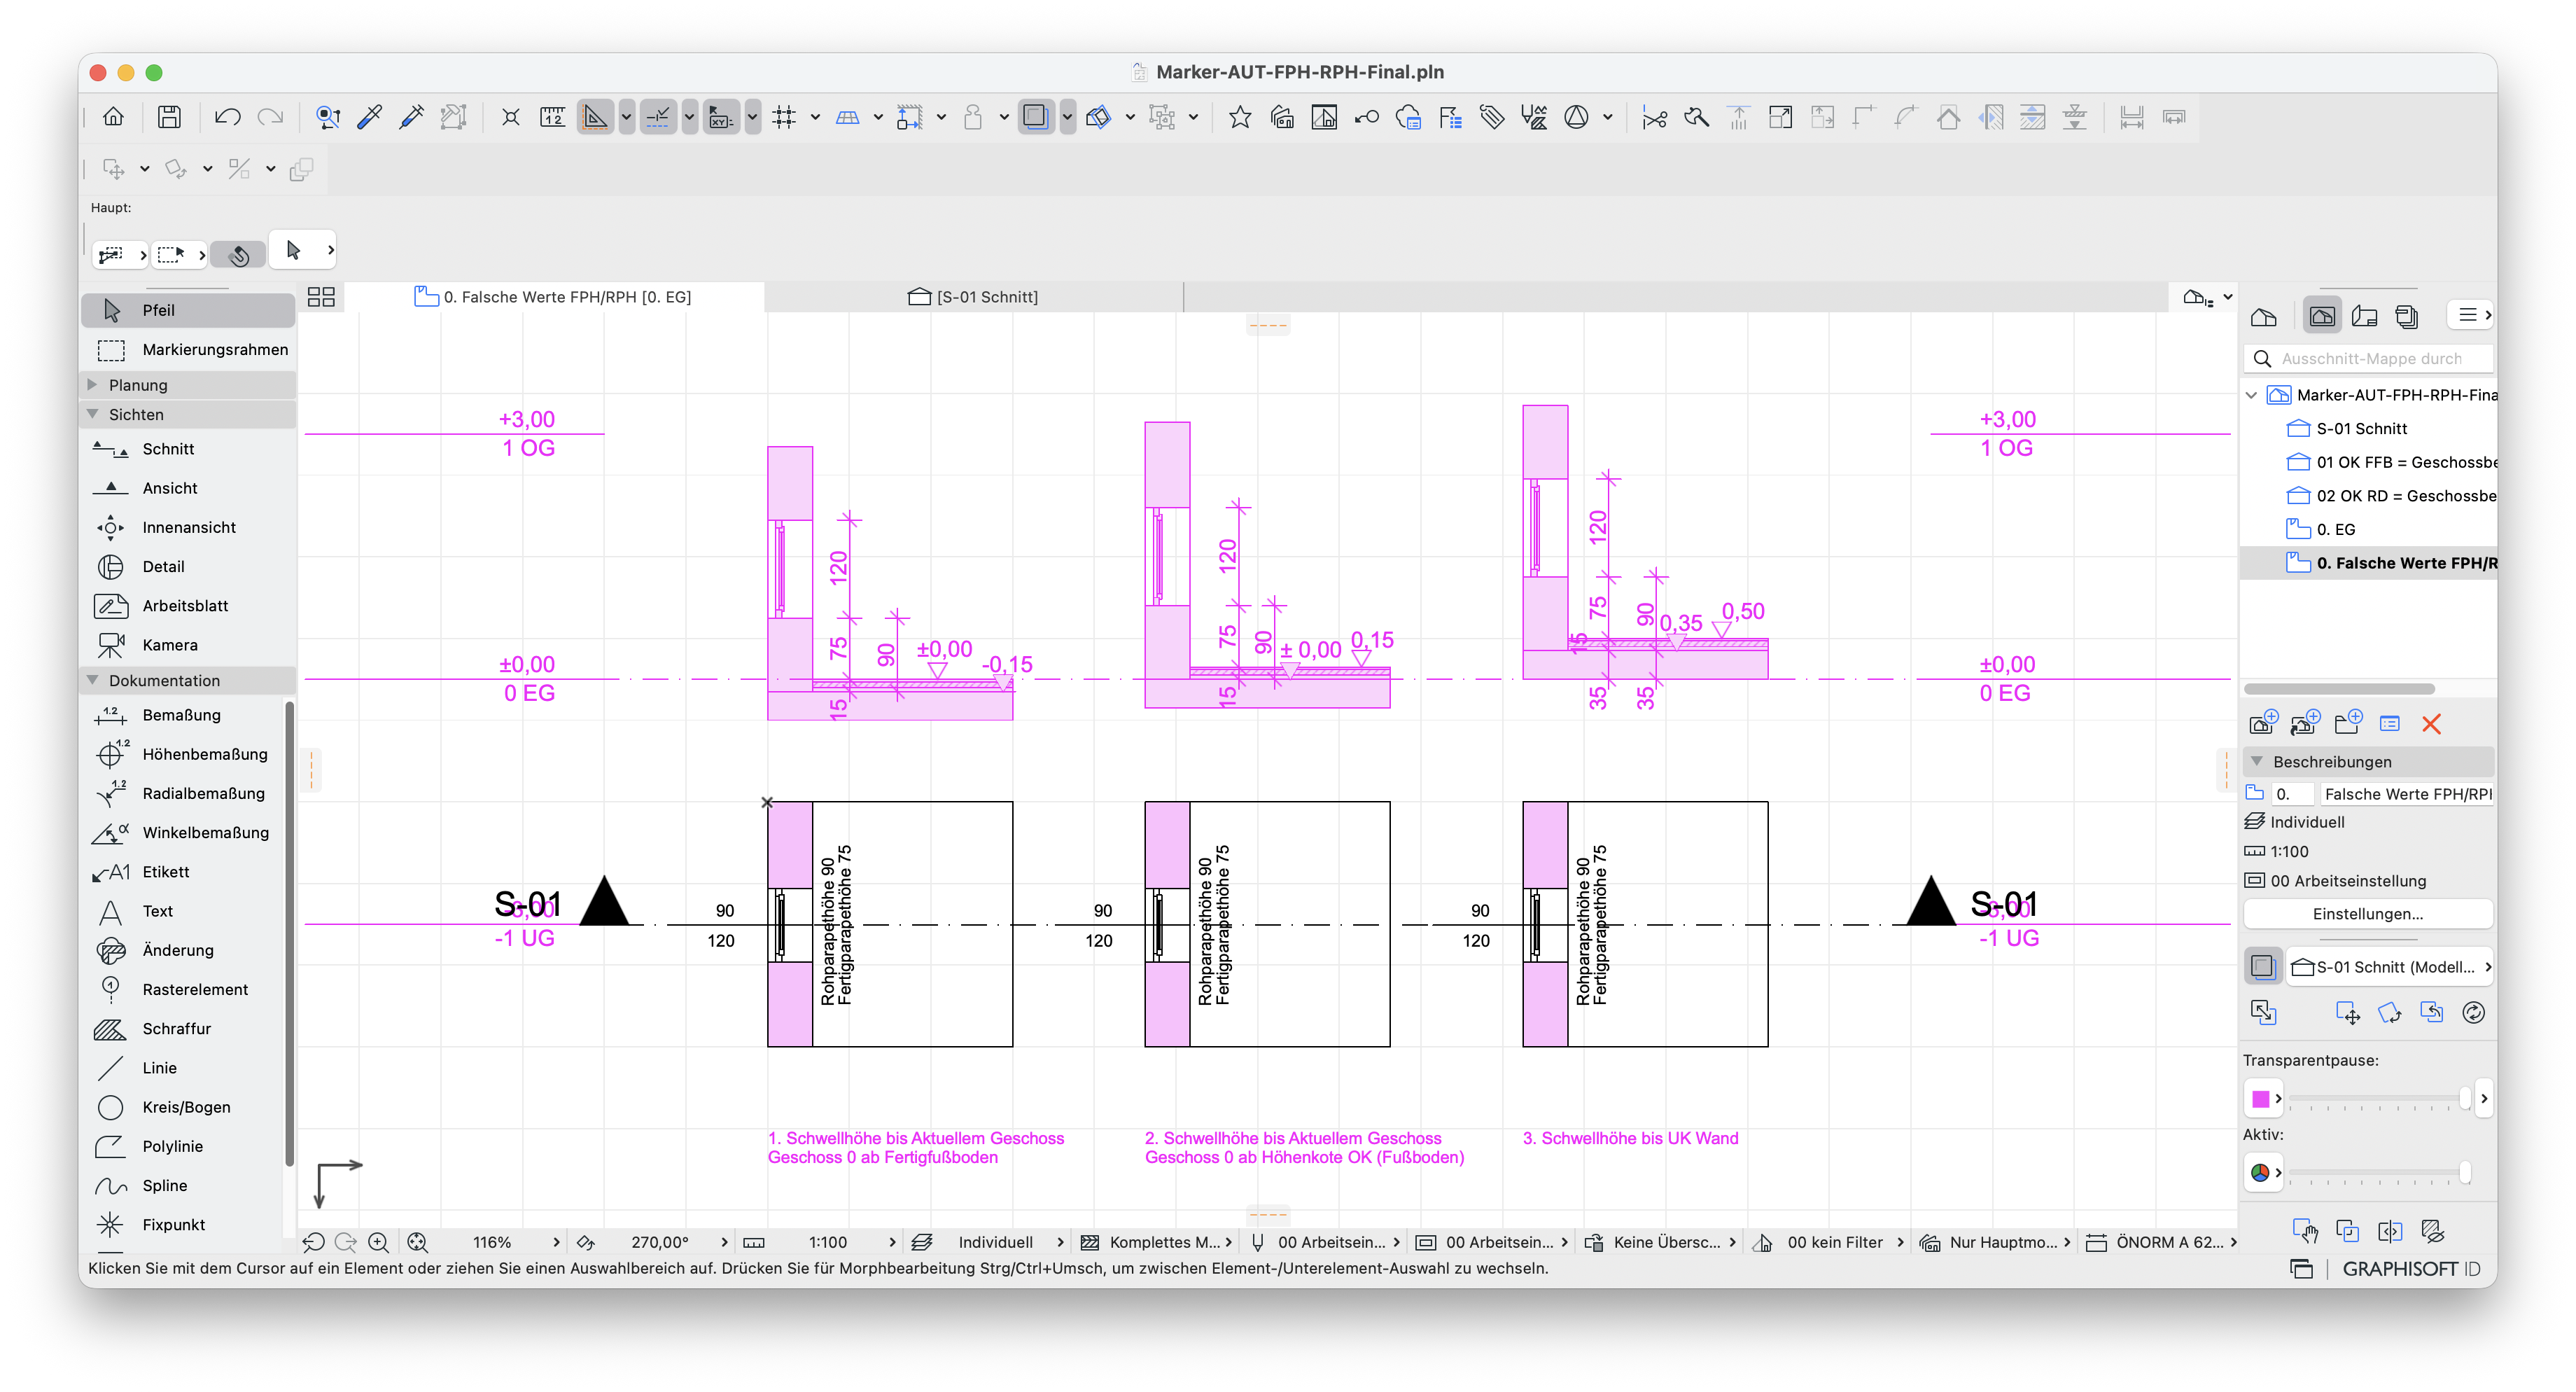Collapse the Dokumentation tool group
The height and width of the screenshot is (1392, 2576).
point(92,680)
